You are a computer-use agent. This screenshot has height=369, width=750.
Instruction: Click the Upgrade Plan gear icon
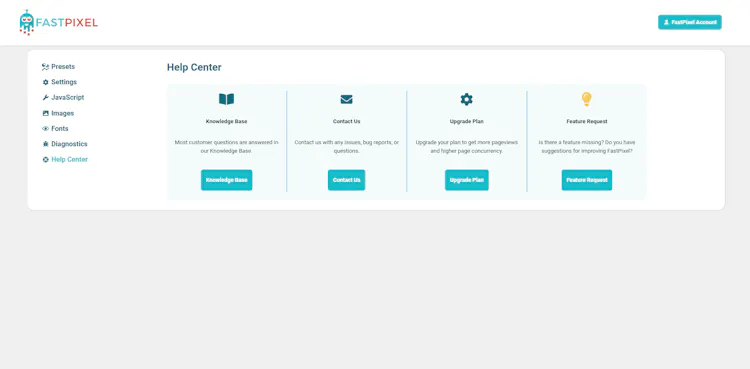tap(466, 99)
